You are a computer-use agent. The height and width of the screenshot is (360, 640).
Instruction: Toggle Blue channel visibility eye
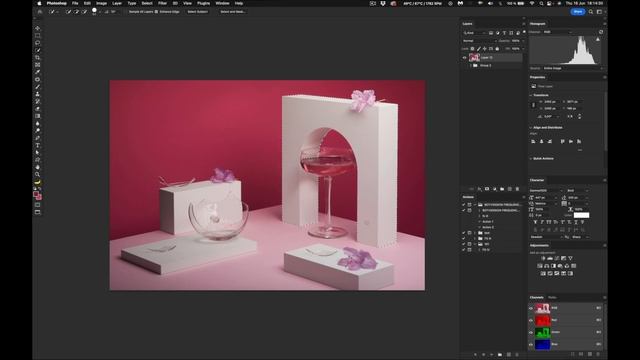point(531,344)
